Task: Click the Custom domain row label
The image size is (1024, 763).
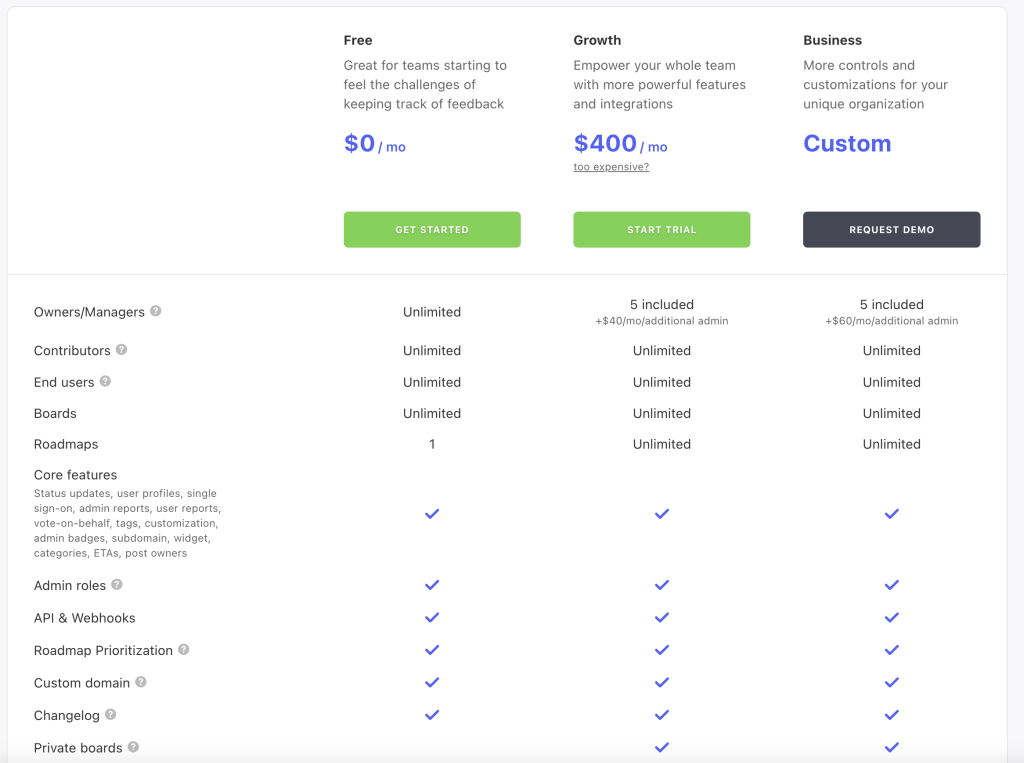Action: coord(82,683)
